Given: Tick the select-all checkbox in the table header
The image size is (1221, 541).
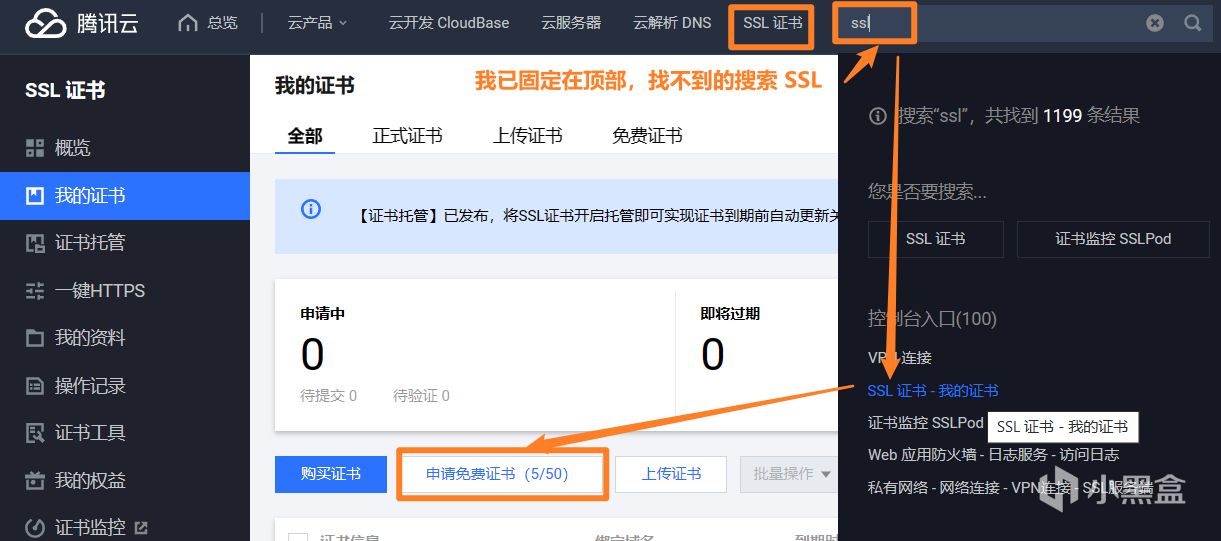Looking at the screenshot, I should (297, 537).
